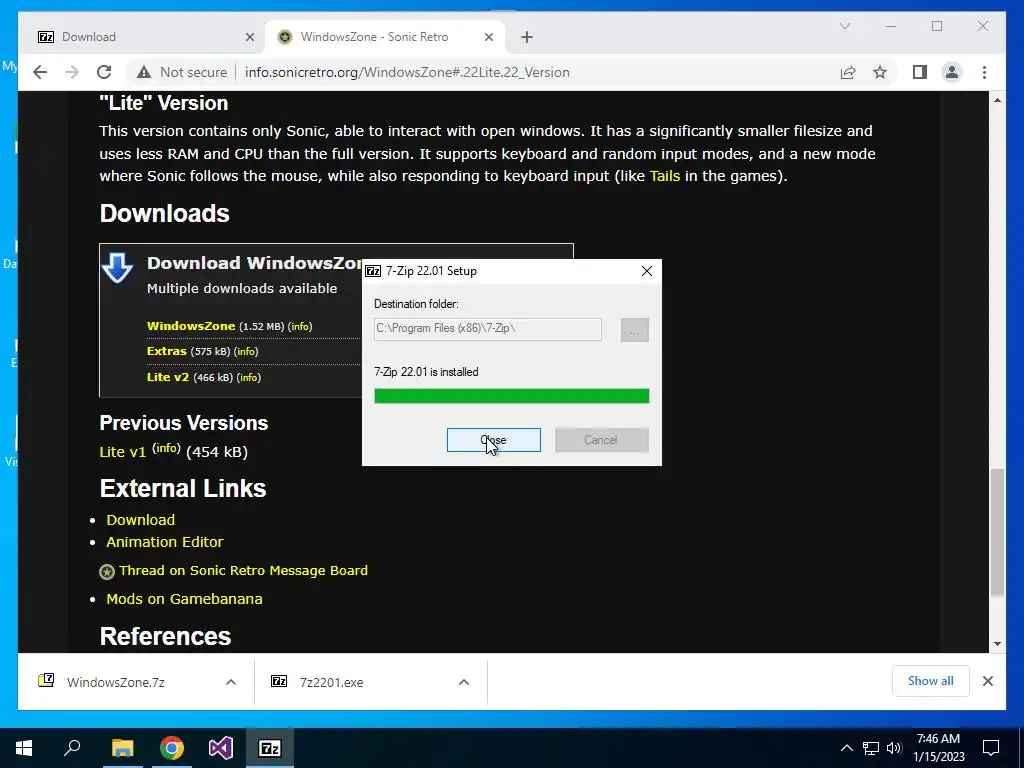Screen dimensions: 1024x768
Task: Open the Mods on Gamebanana link
Action: pyautogui.click(x=184, y=599)
